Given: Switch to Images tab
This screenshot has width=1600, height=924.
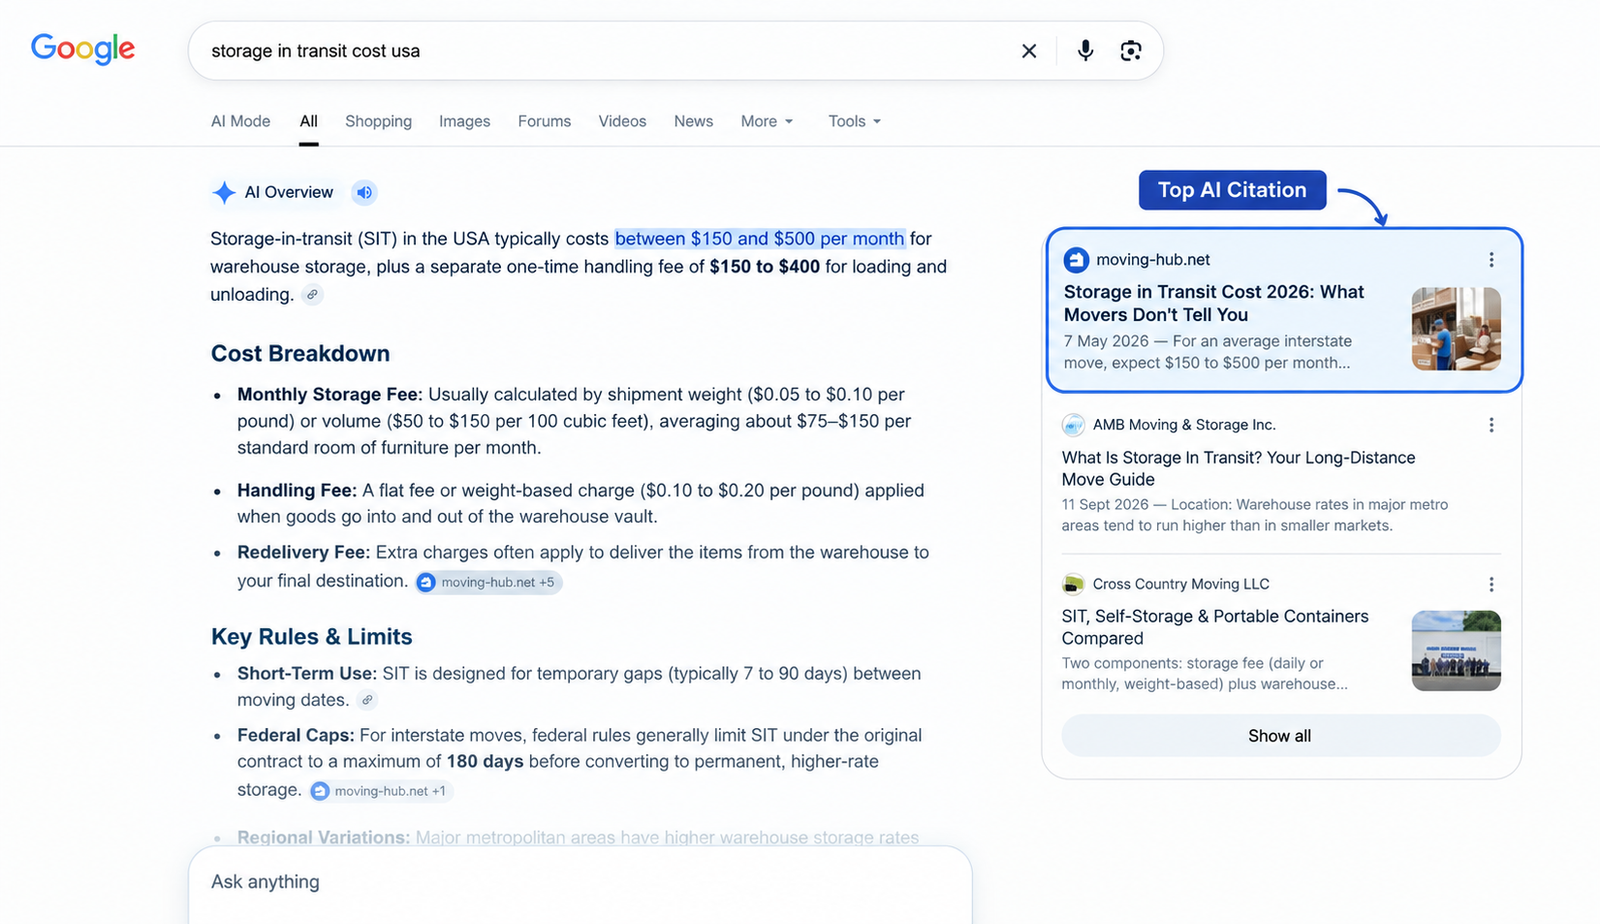Looking at the screenshot, I should coord(465,121).
